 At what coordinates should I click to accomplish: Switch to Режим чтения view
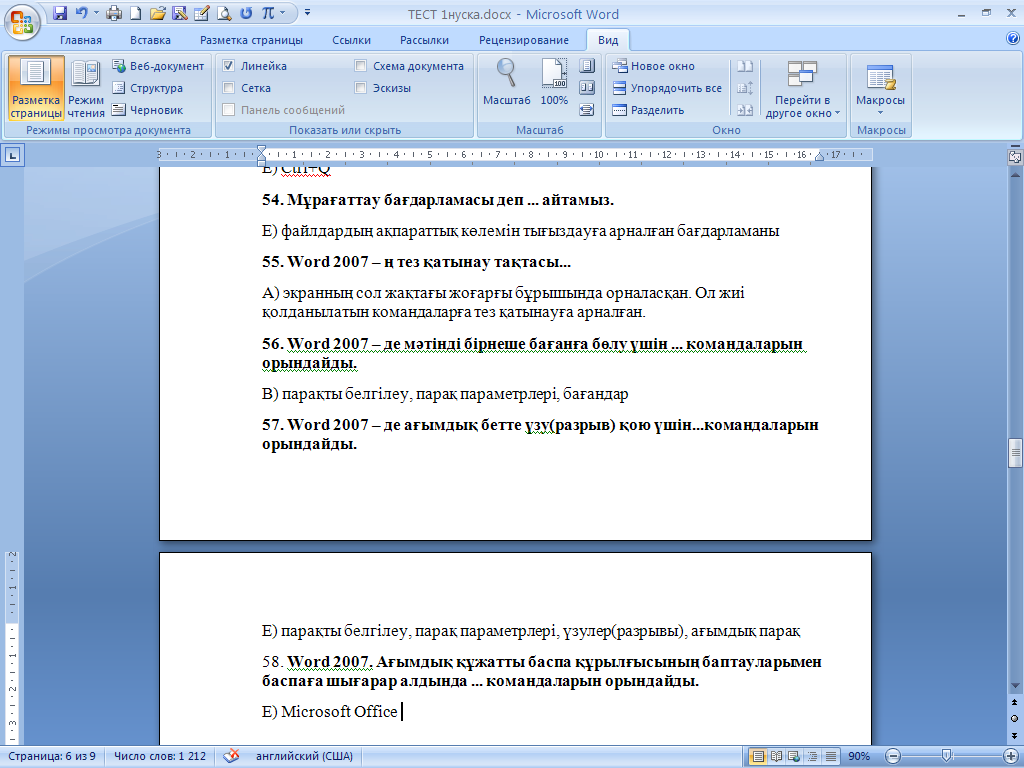click(x=86, y=88)
